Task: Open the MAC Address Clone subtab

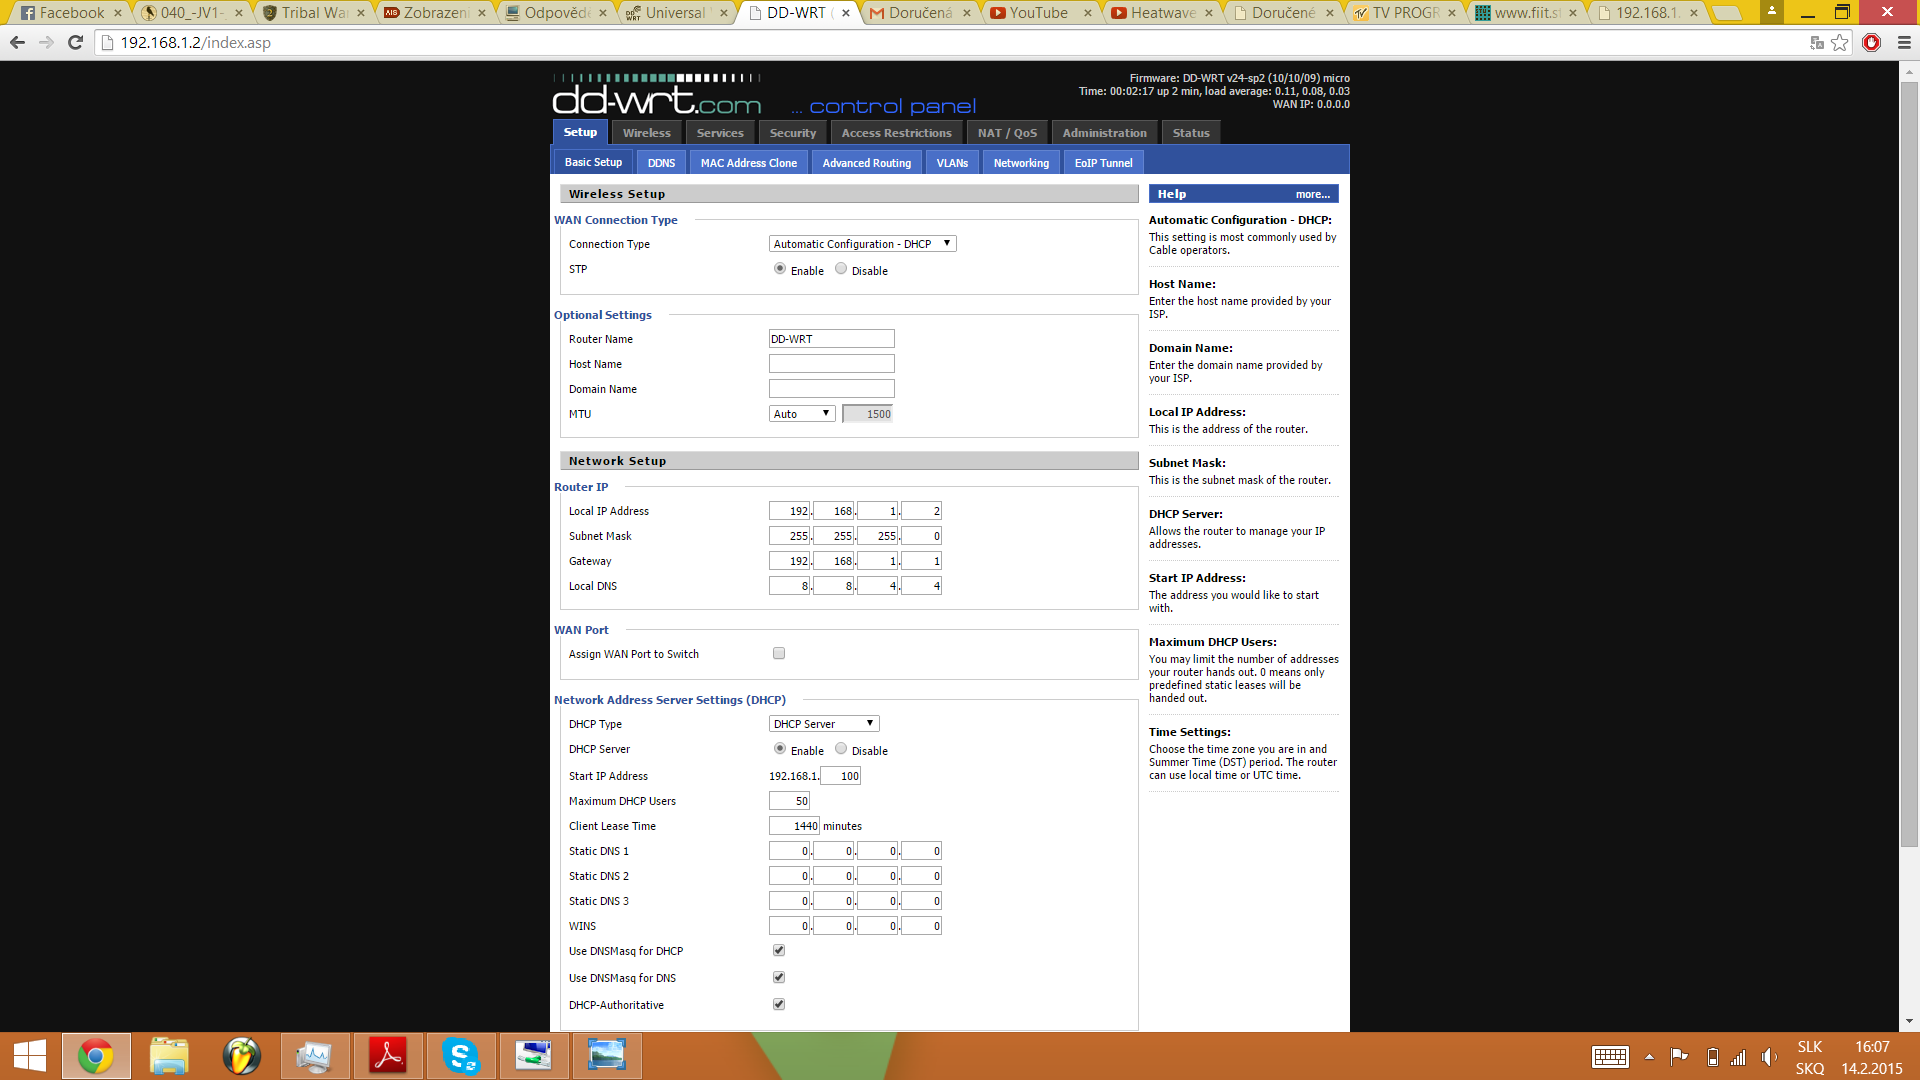Action: (748, 163)
